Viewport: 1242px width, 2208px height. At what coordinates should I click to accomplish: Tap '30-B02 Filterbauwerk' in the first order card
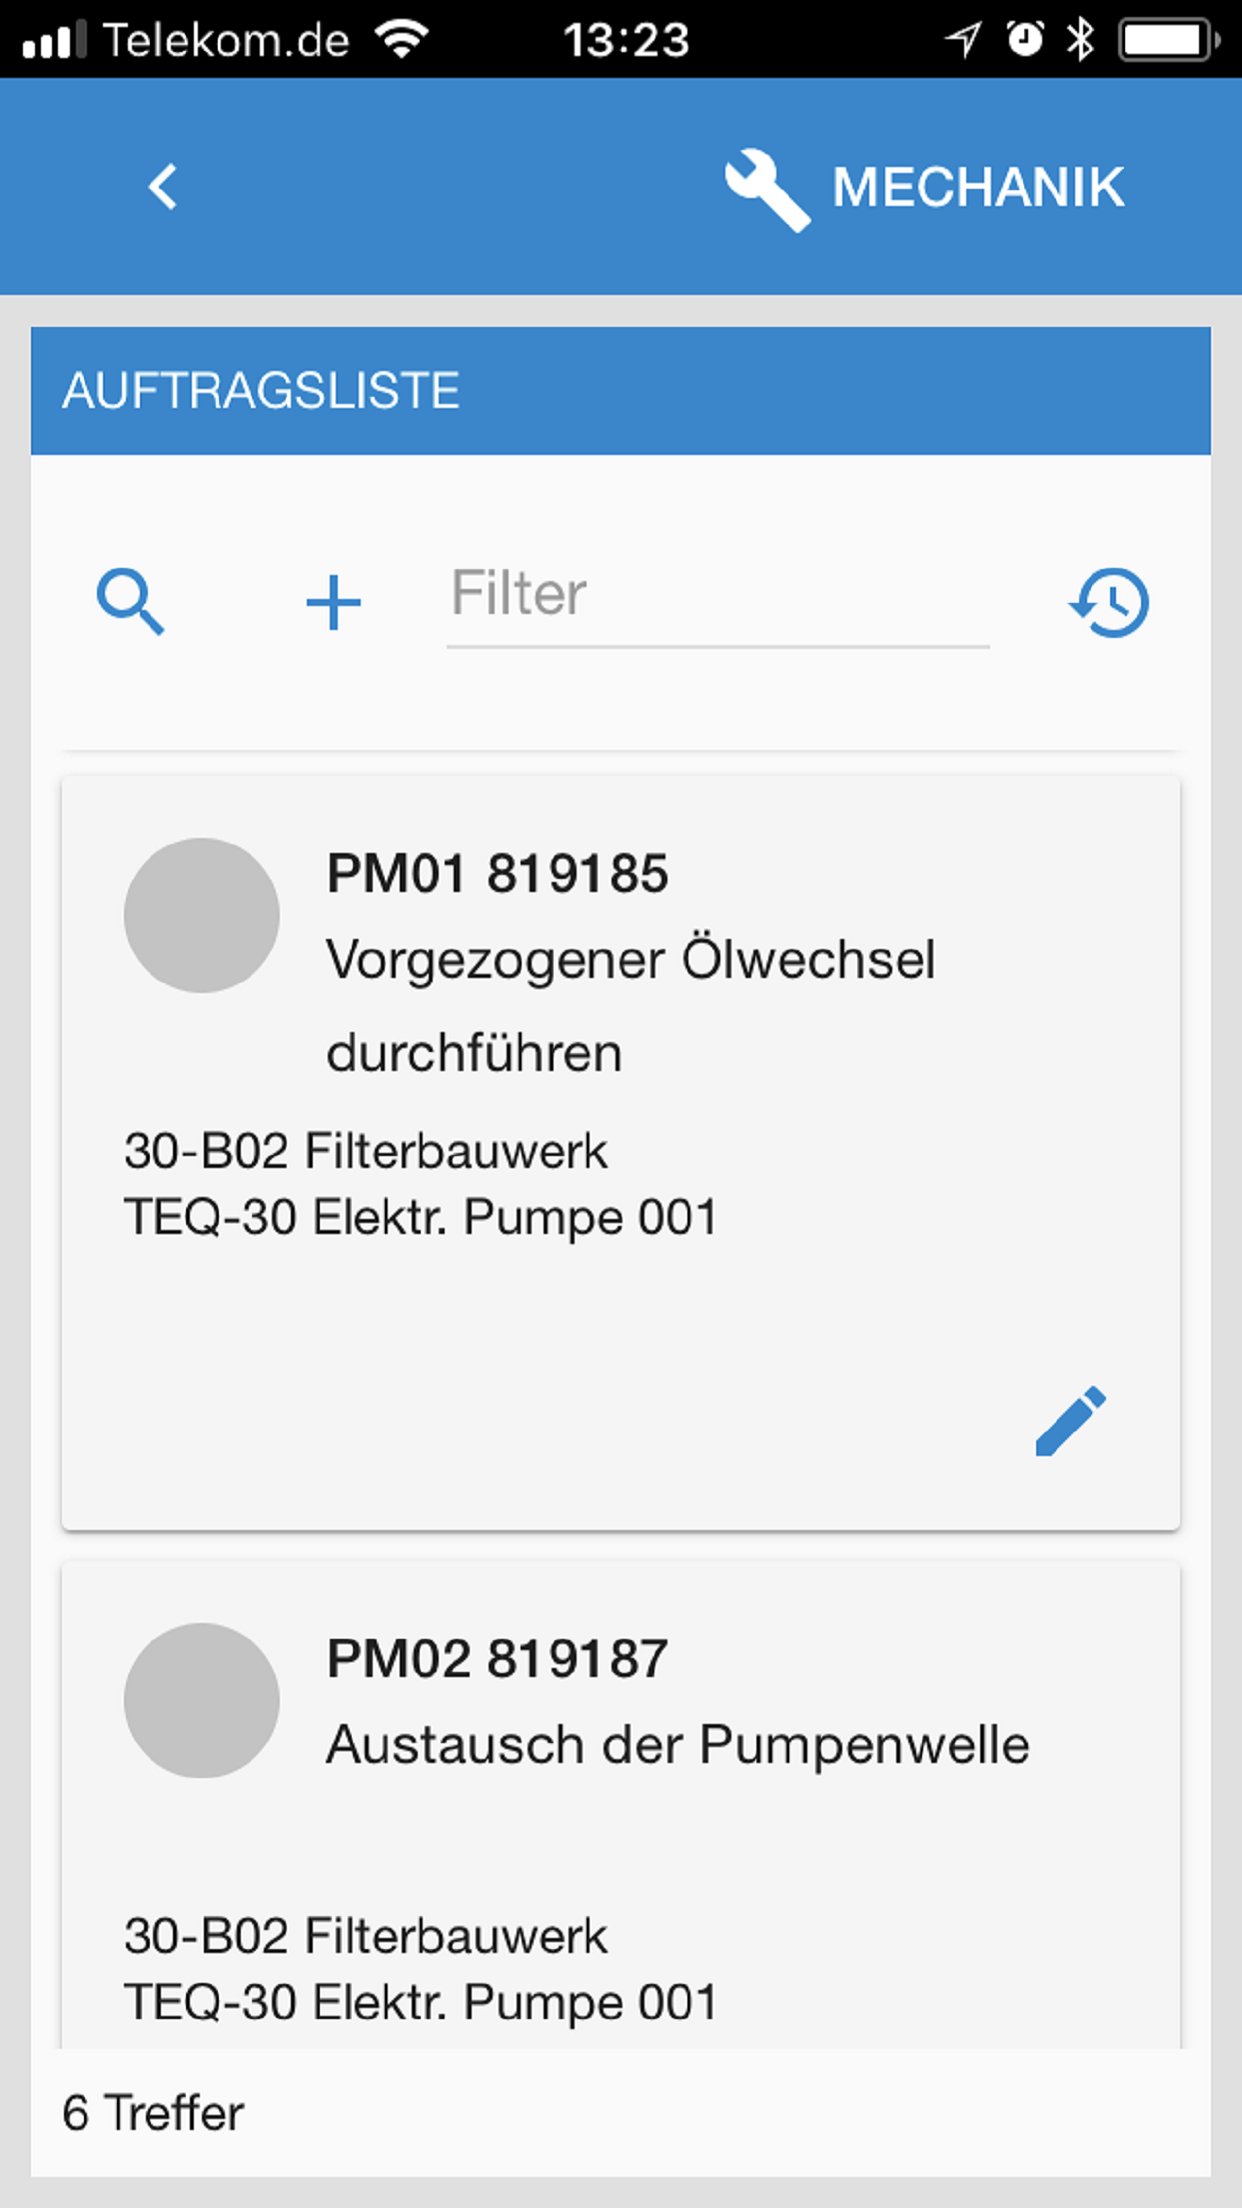click(365, 1150)
